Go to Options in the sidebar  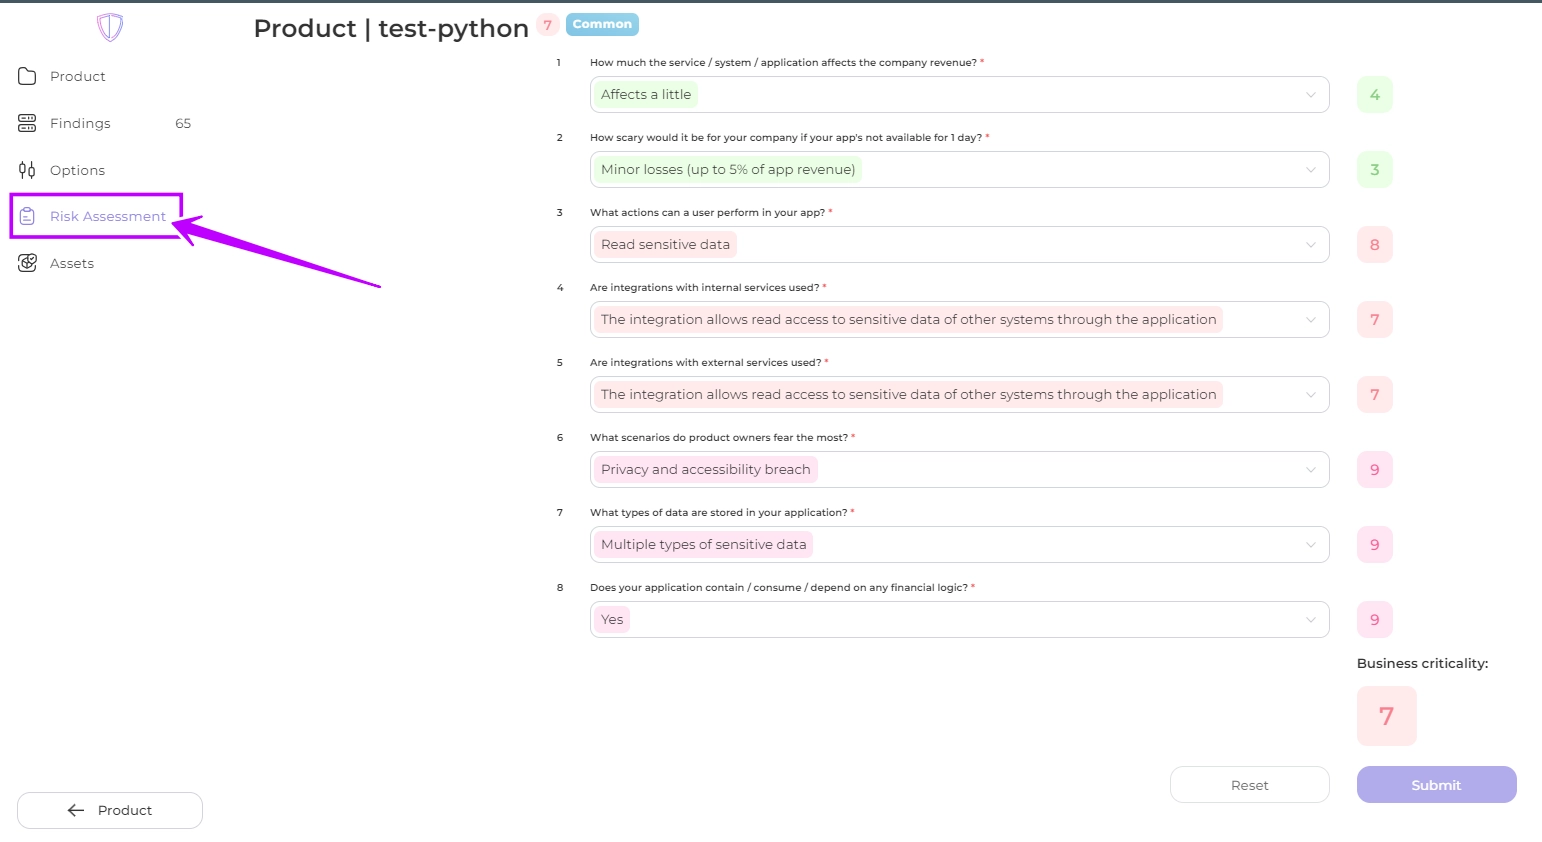pyautogui.click(x=77, y=170)
